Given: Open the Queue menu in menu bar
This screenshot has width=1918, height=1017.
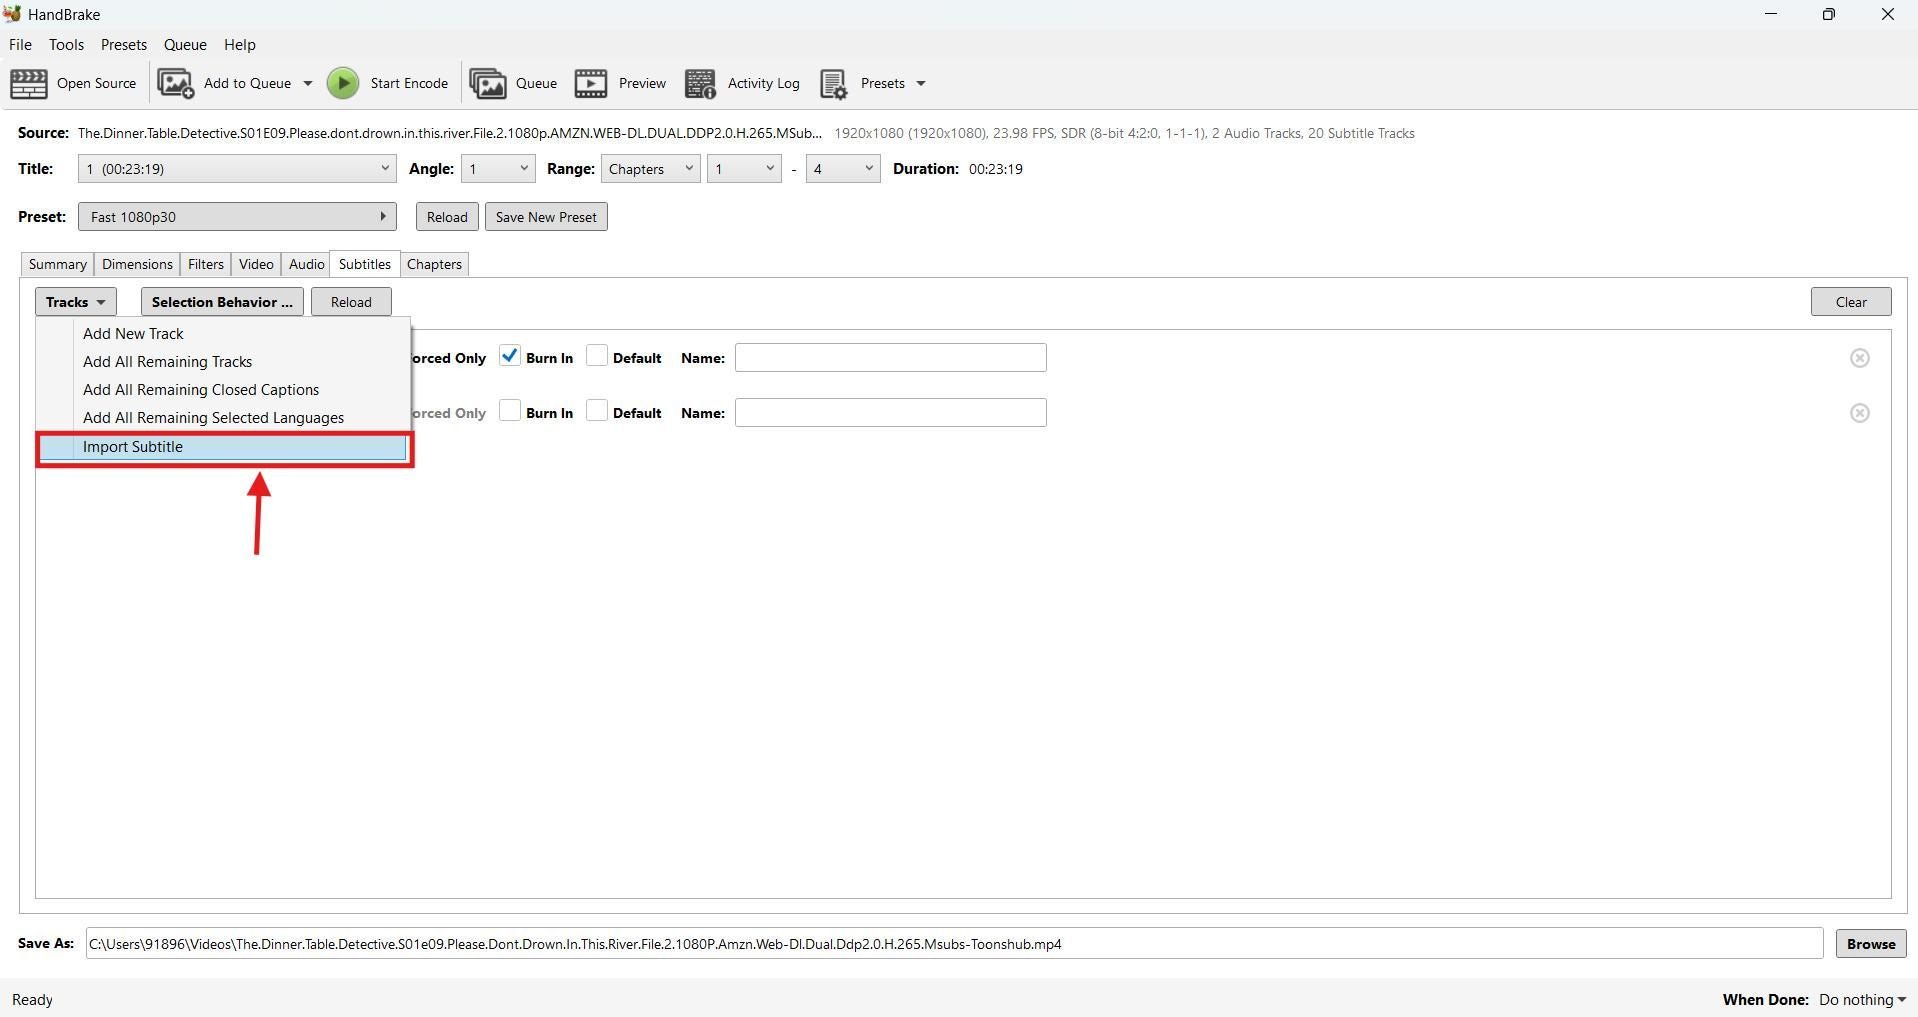Looking at the screenshot, I should [x=185, y=45].
